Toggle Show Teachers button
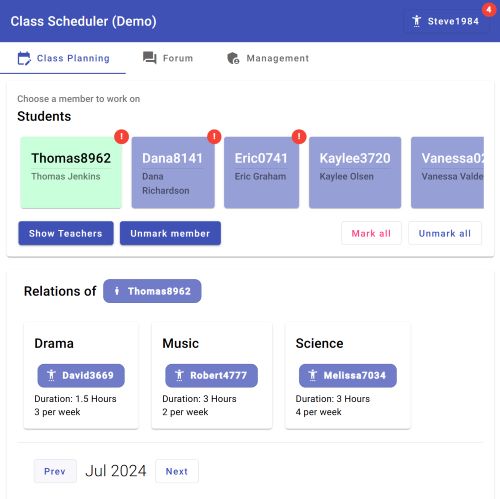Screen dimensions: 500x499 66,233
